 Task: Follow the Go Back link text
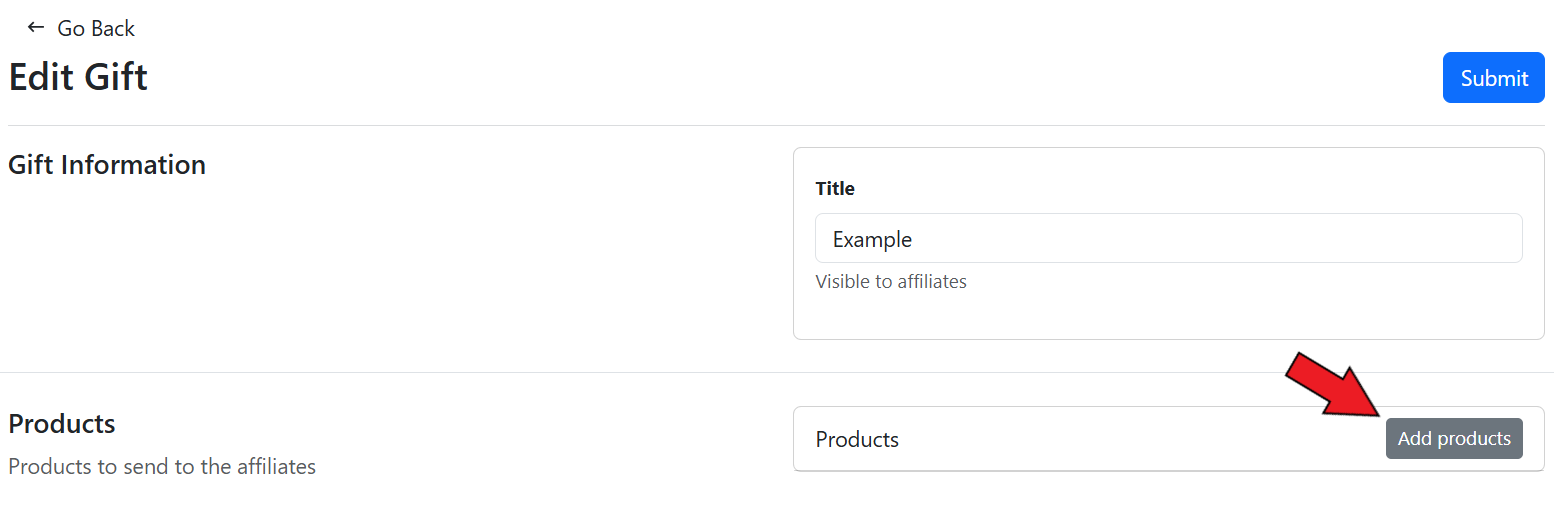pos(96,29)
